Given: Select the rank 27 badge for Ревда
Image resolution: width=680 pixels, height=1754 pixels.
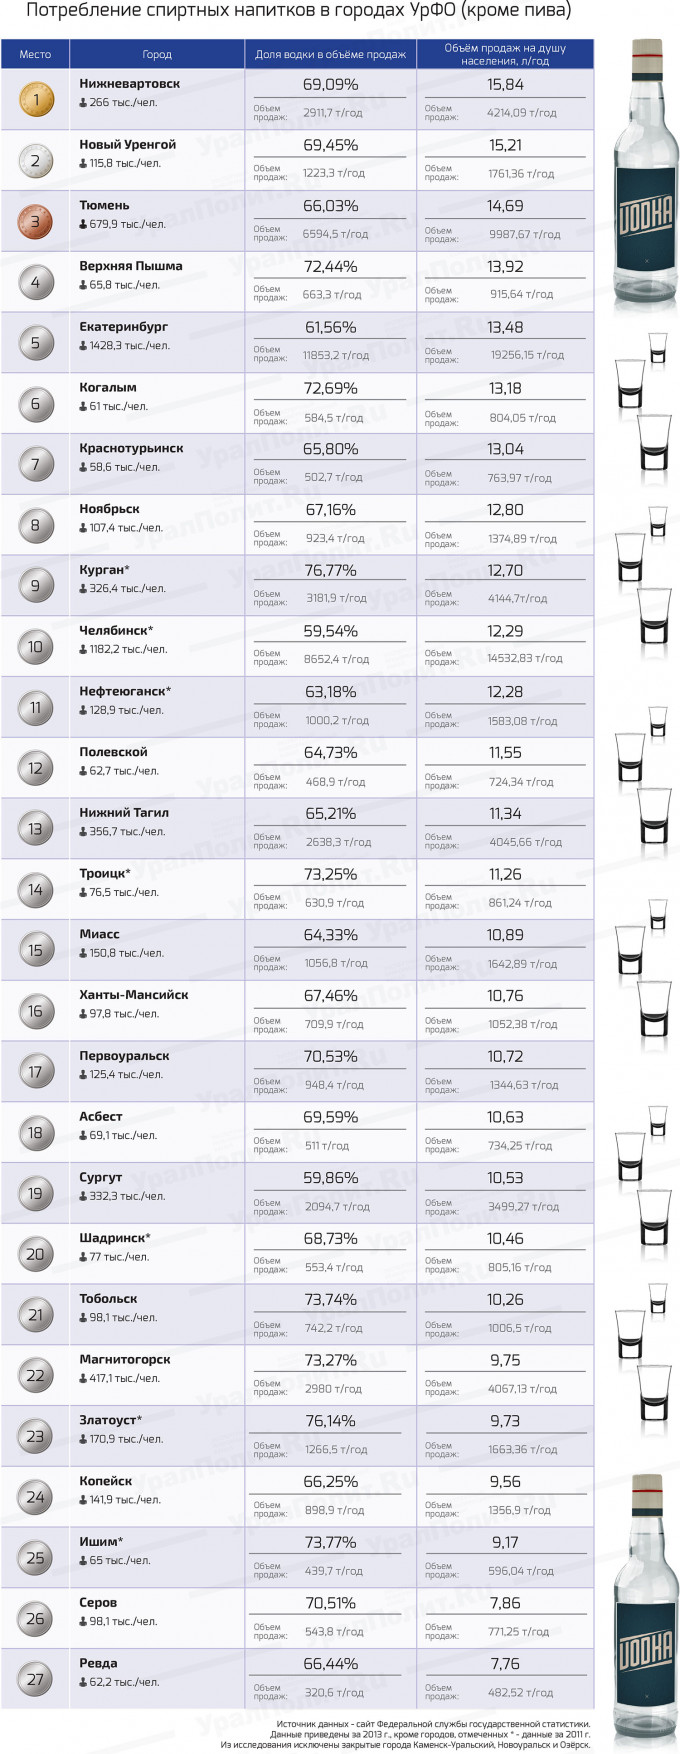Looking at the screenshot, I should click(35, 1679).
